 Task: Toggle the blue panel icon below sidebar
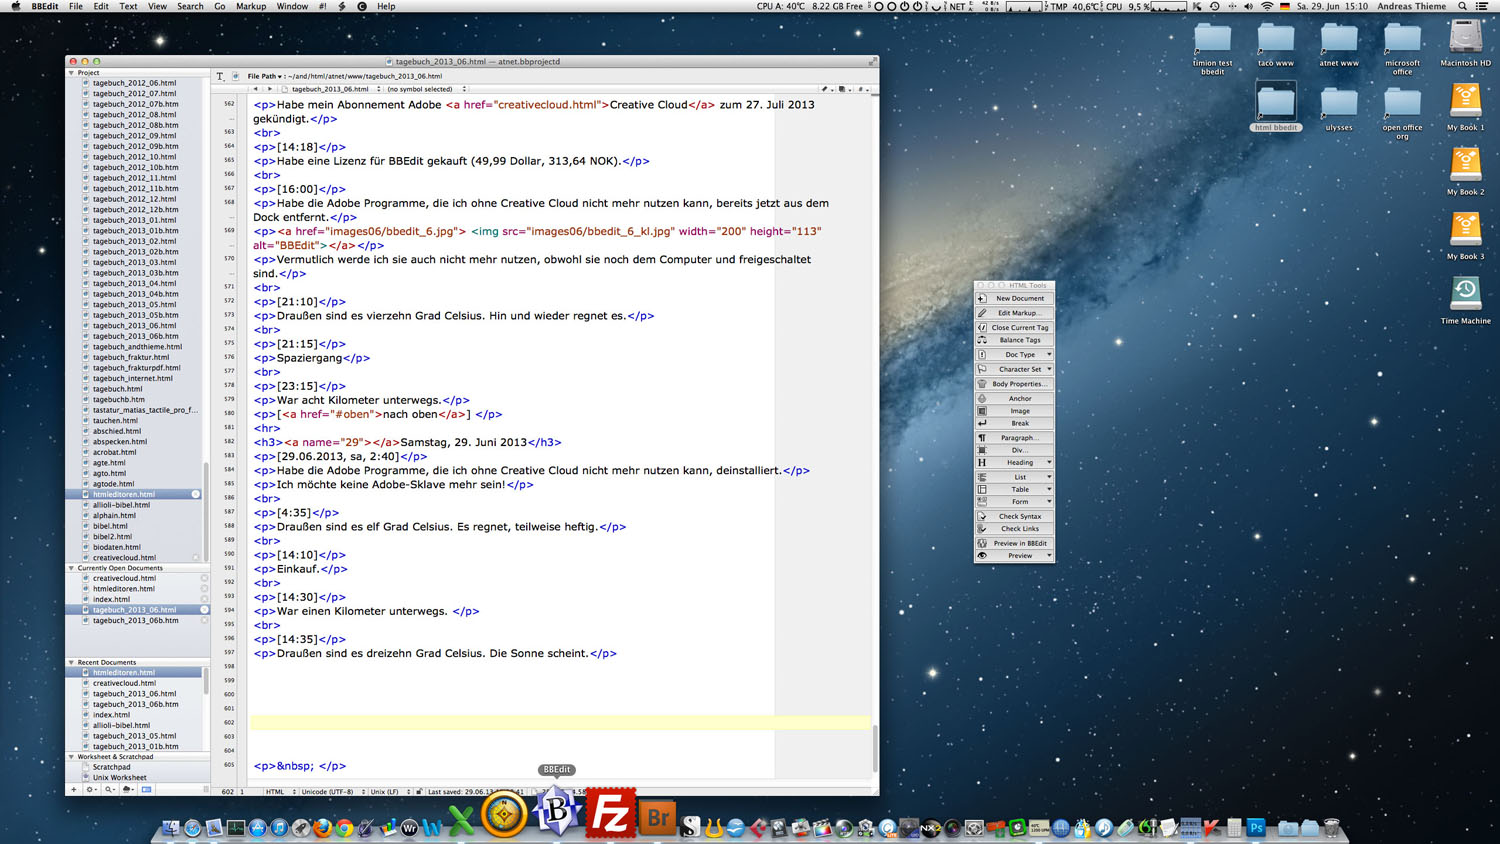146,790
